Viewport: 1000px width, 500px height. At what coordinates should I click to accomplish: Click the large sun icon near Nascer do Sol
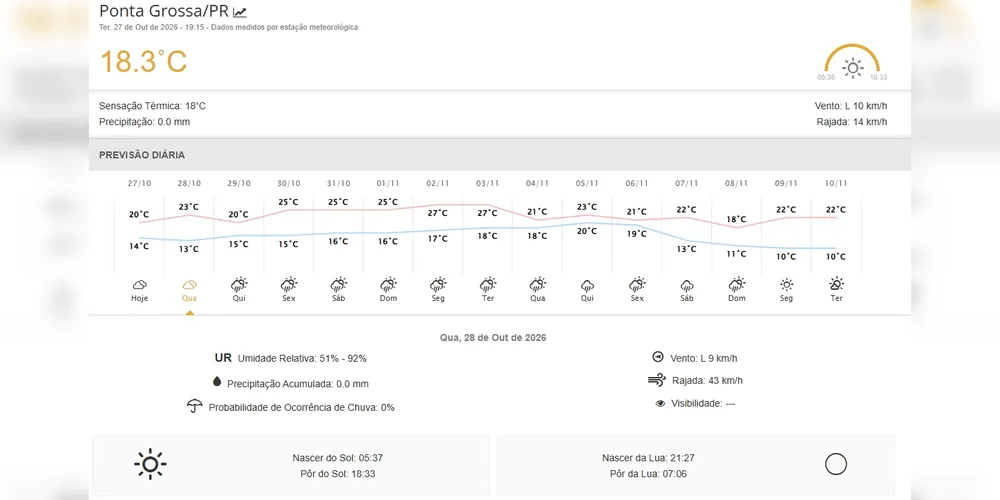coord(151,464)
